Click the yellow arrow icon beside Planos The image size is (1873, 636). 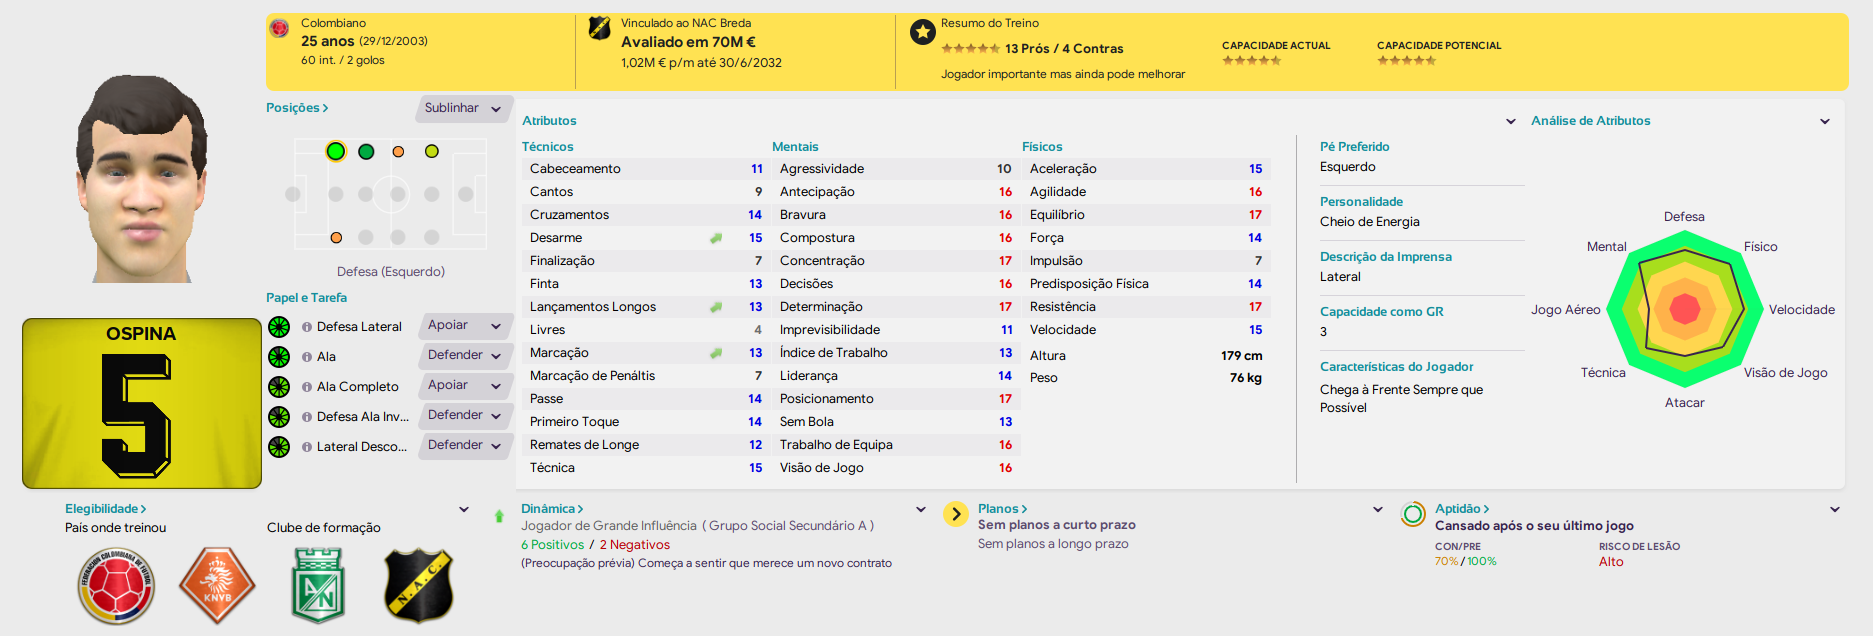click(956, 514)
